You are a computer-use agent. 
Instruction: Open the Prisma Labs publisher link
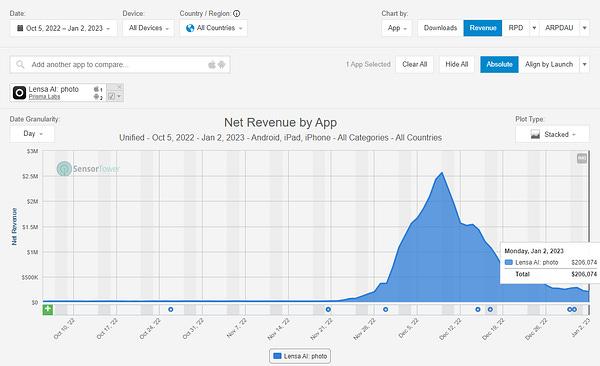[x=44, y=97]
